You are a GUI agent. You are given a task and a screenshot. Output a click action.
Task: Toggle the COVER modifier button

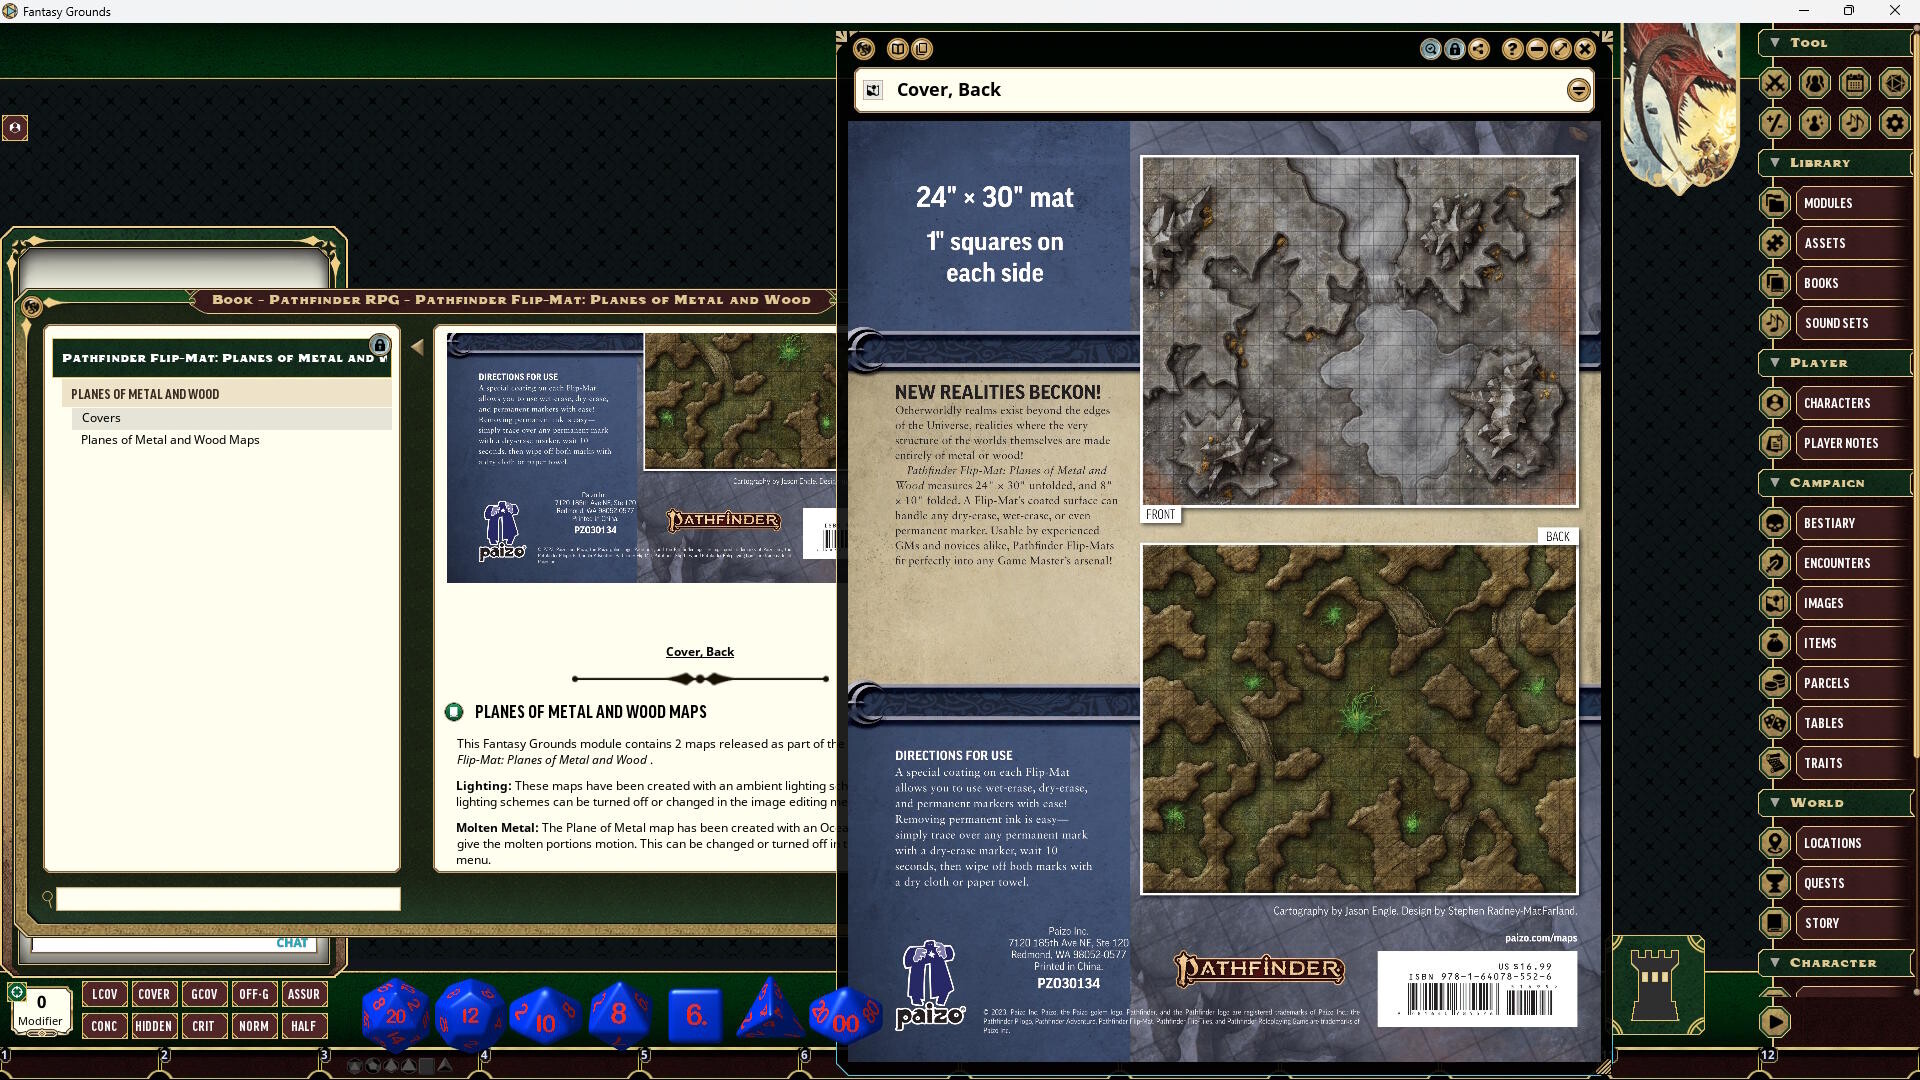click(154, 994)
